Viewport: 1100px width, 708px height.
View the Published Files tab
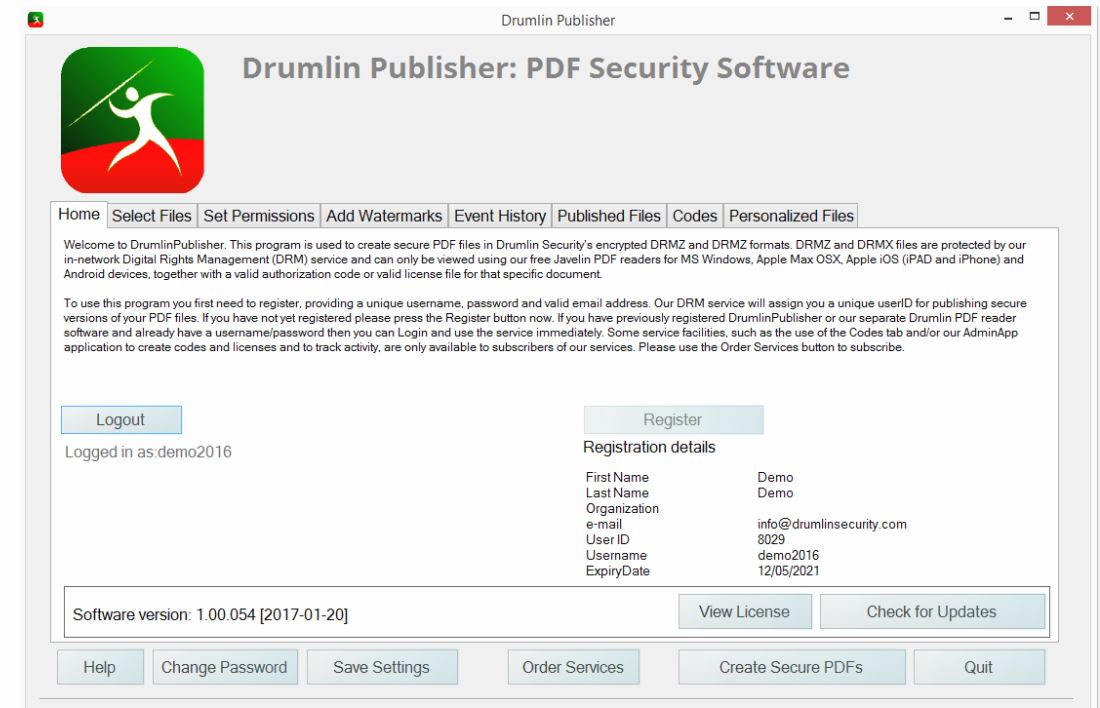pyautogui.click(x=609, y=216)
